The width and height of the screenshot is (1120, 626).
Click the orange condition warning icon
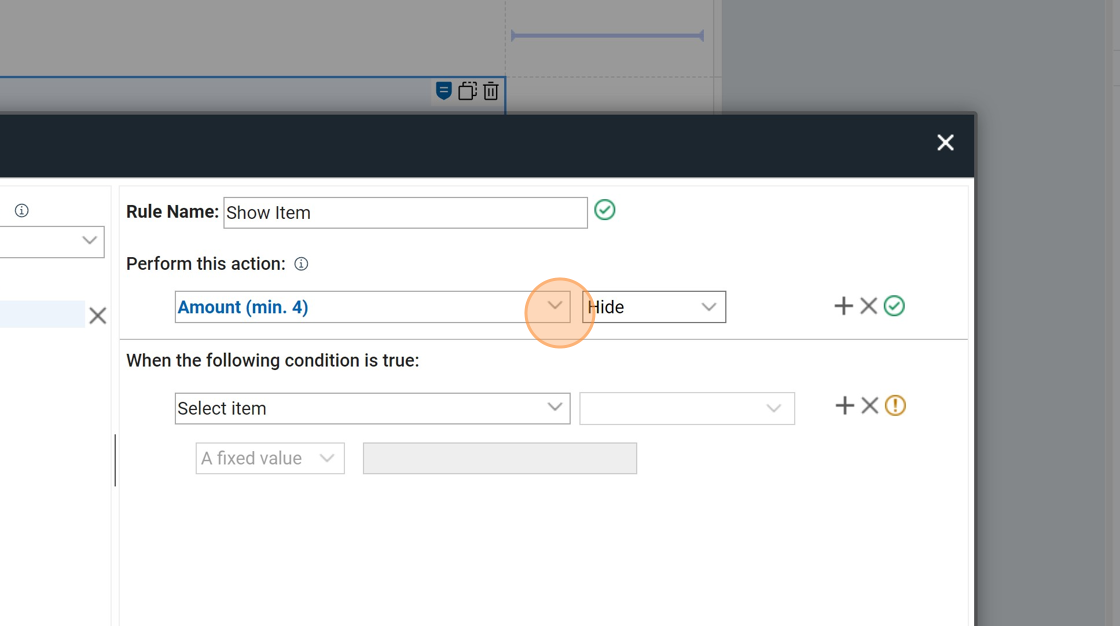point(895,405)
